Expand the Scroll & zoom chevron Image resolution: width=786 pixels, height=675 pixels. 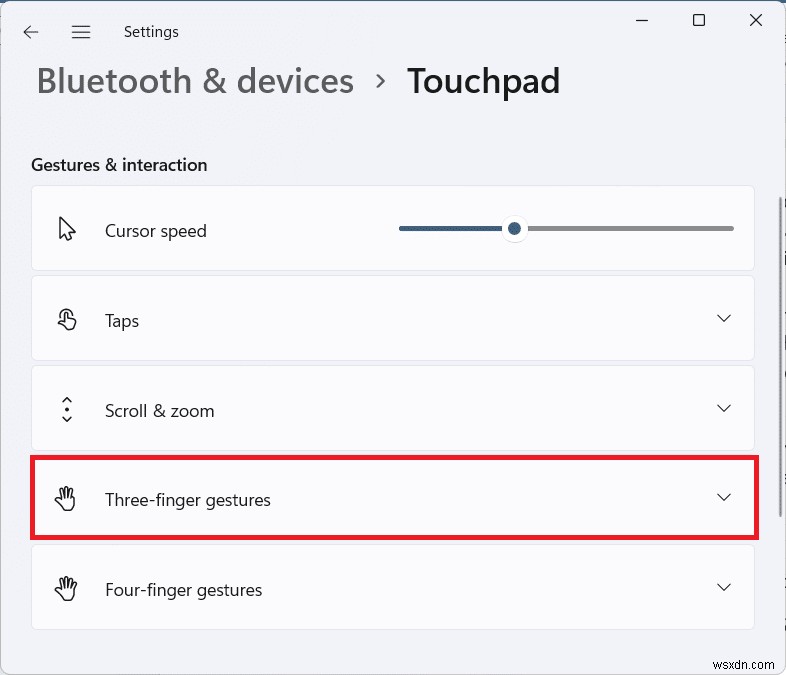coord(724,408)
